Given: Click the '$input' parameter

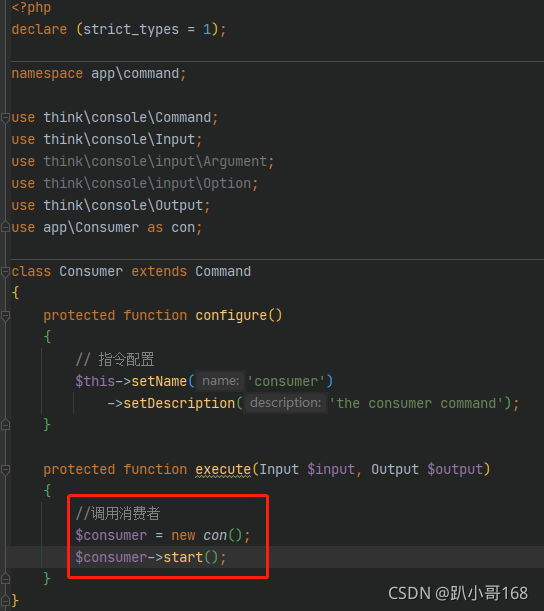Looking at the screenshot, I should coord(331,470).
